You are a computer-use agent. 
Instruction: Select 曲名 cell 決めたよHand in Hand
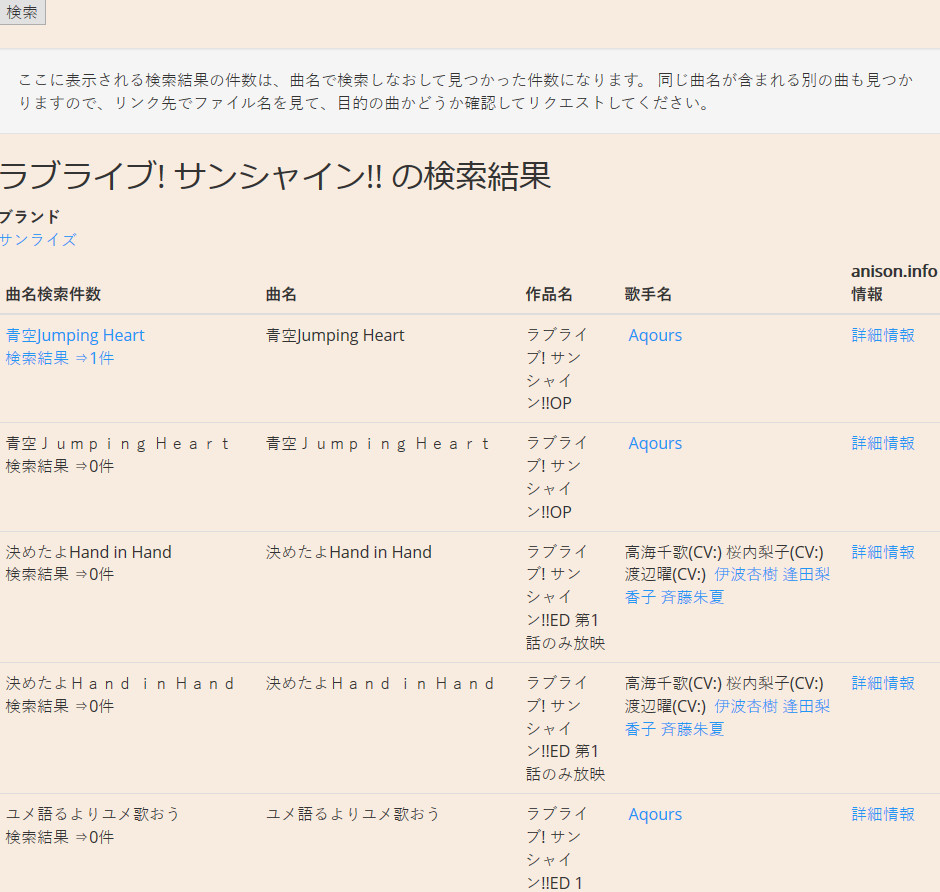coord(348,552)
